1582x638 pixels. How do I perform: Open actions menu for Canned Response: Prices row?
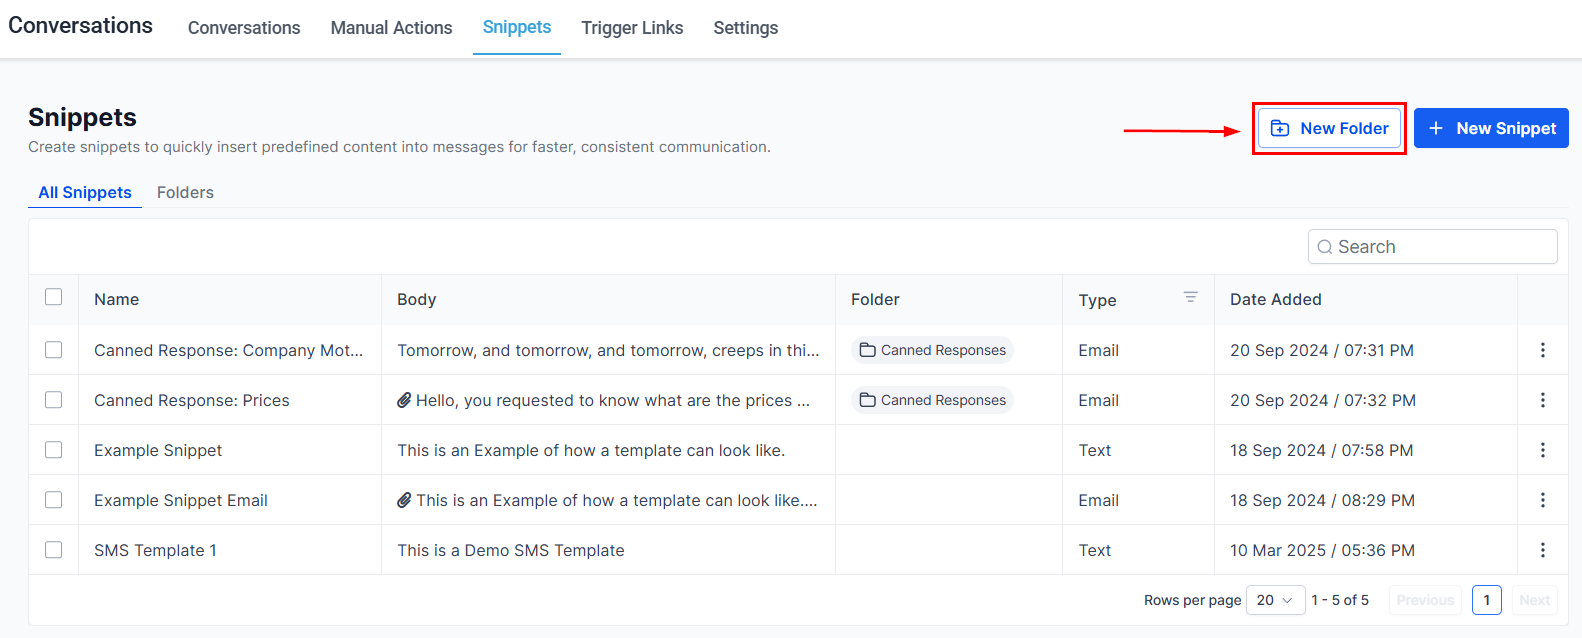1542,400
